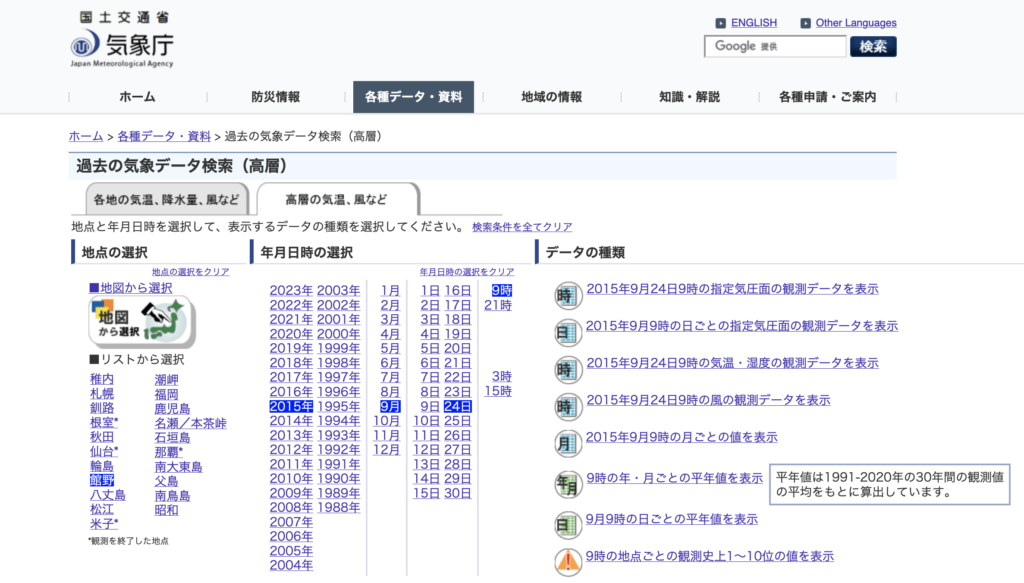1024x583 pixels.
Task: Choose observation time 15時
Action: pos(498,391)
